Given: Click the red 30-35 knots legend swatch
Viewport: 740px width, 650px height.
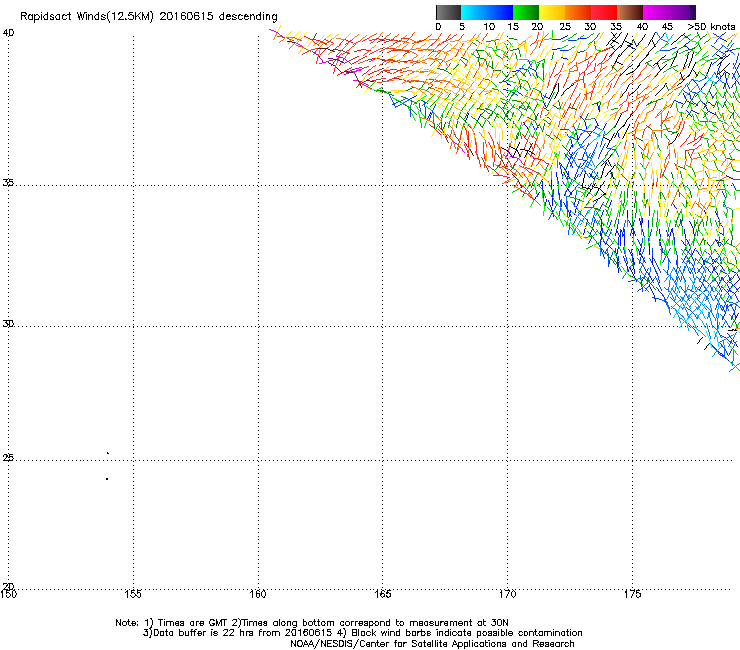Looking at the screenshot, I should [x=604, y=12].
